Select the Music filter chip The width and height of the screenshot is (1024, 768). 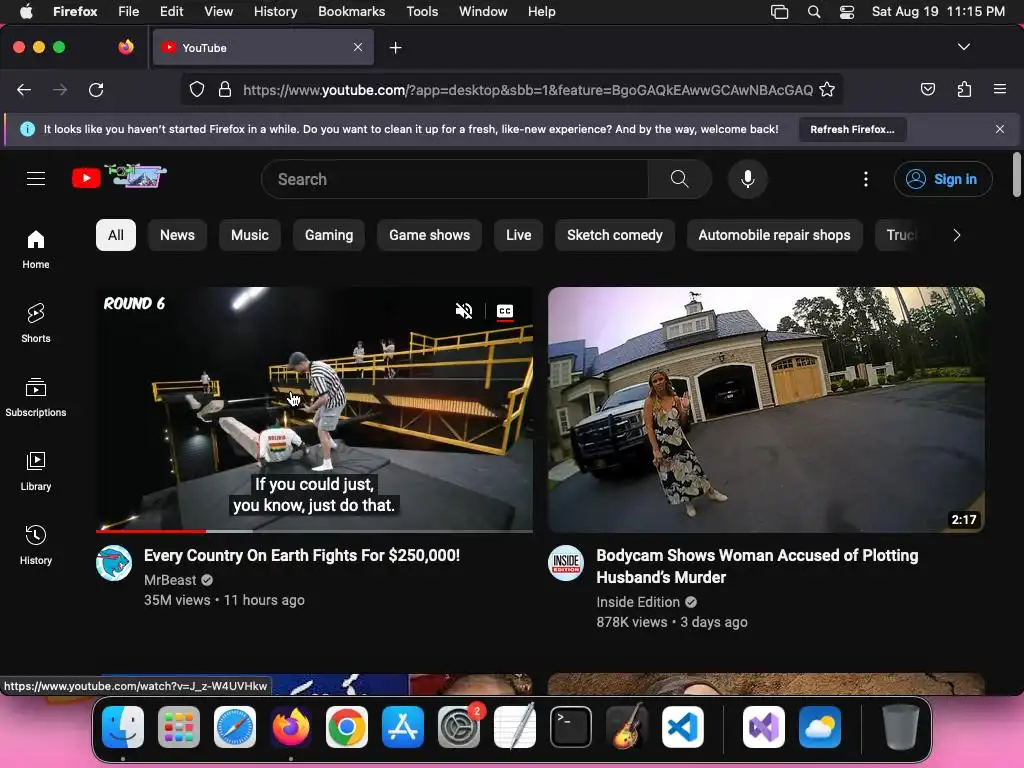click(249, 235)
